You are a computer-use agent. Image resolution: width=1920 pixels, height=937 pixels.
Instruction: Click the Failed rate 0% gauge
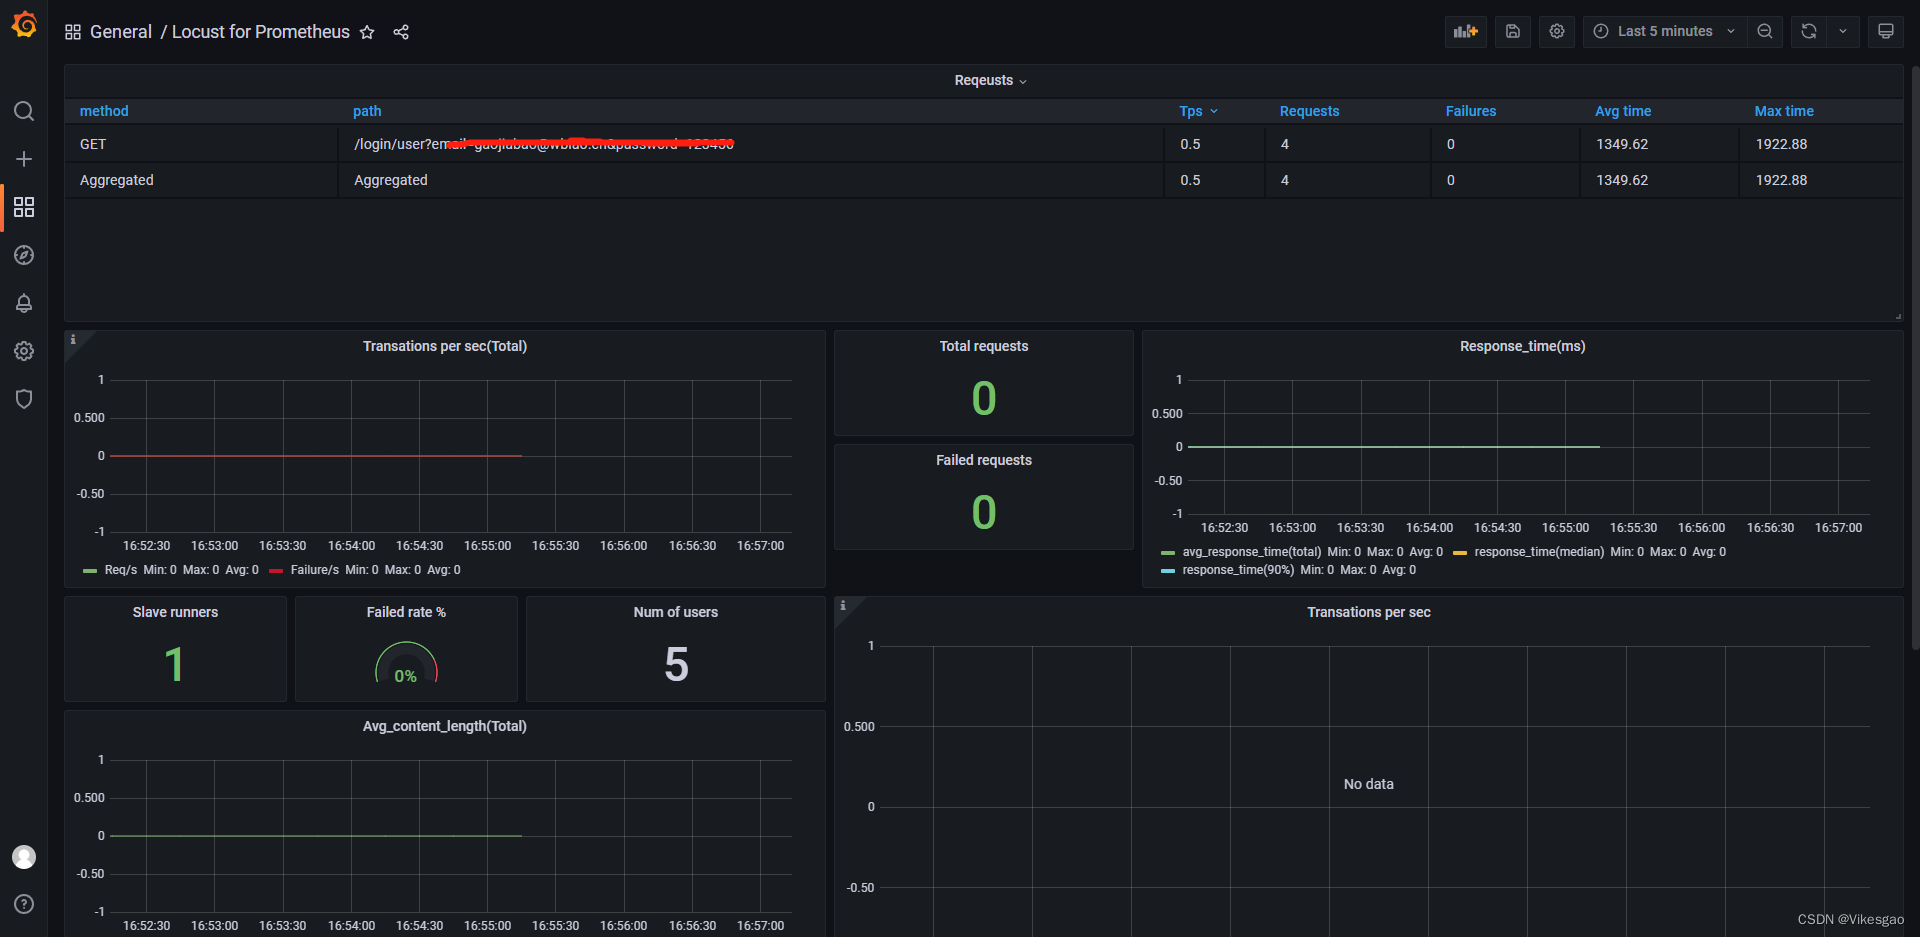pyautogui.click(x=406, y=663)
